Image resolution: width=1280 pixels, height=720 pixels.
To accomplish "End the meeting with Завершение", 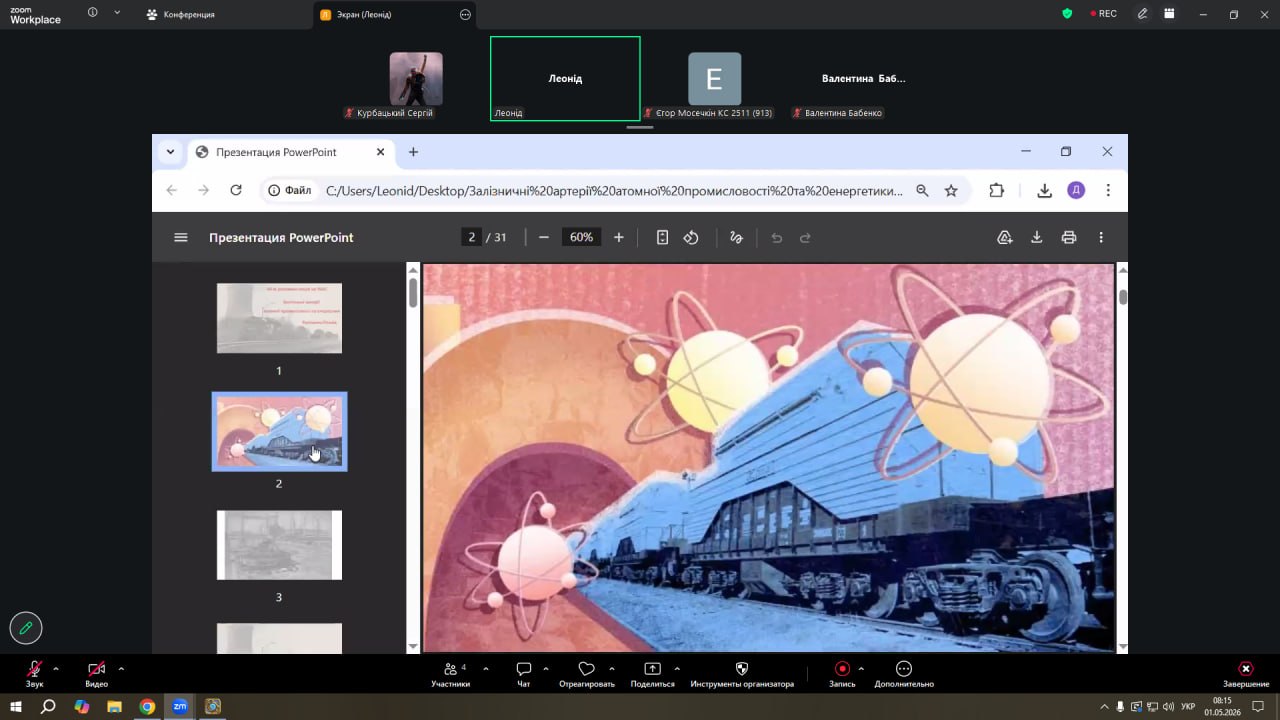I will pos(1246,675).
